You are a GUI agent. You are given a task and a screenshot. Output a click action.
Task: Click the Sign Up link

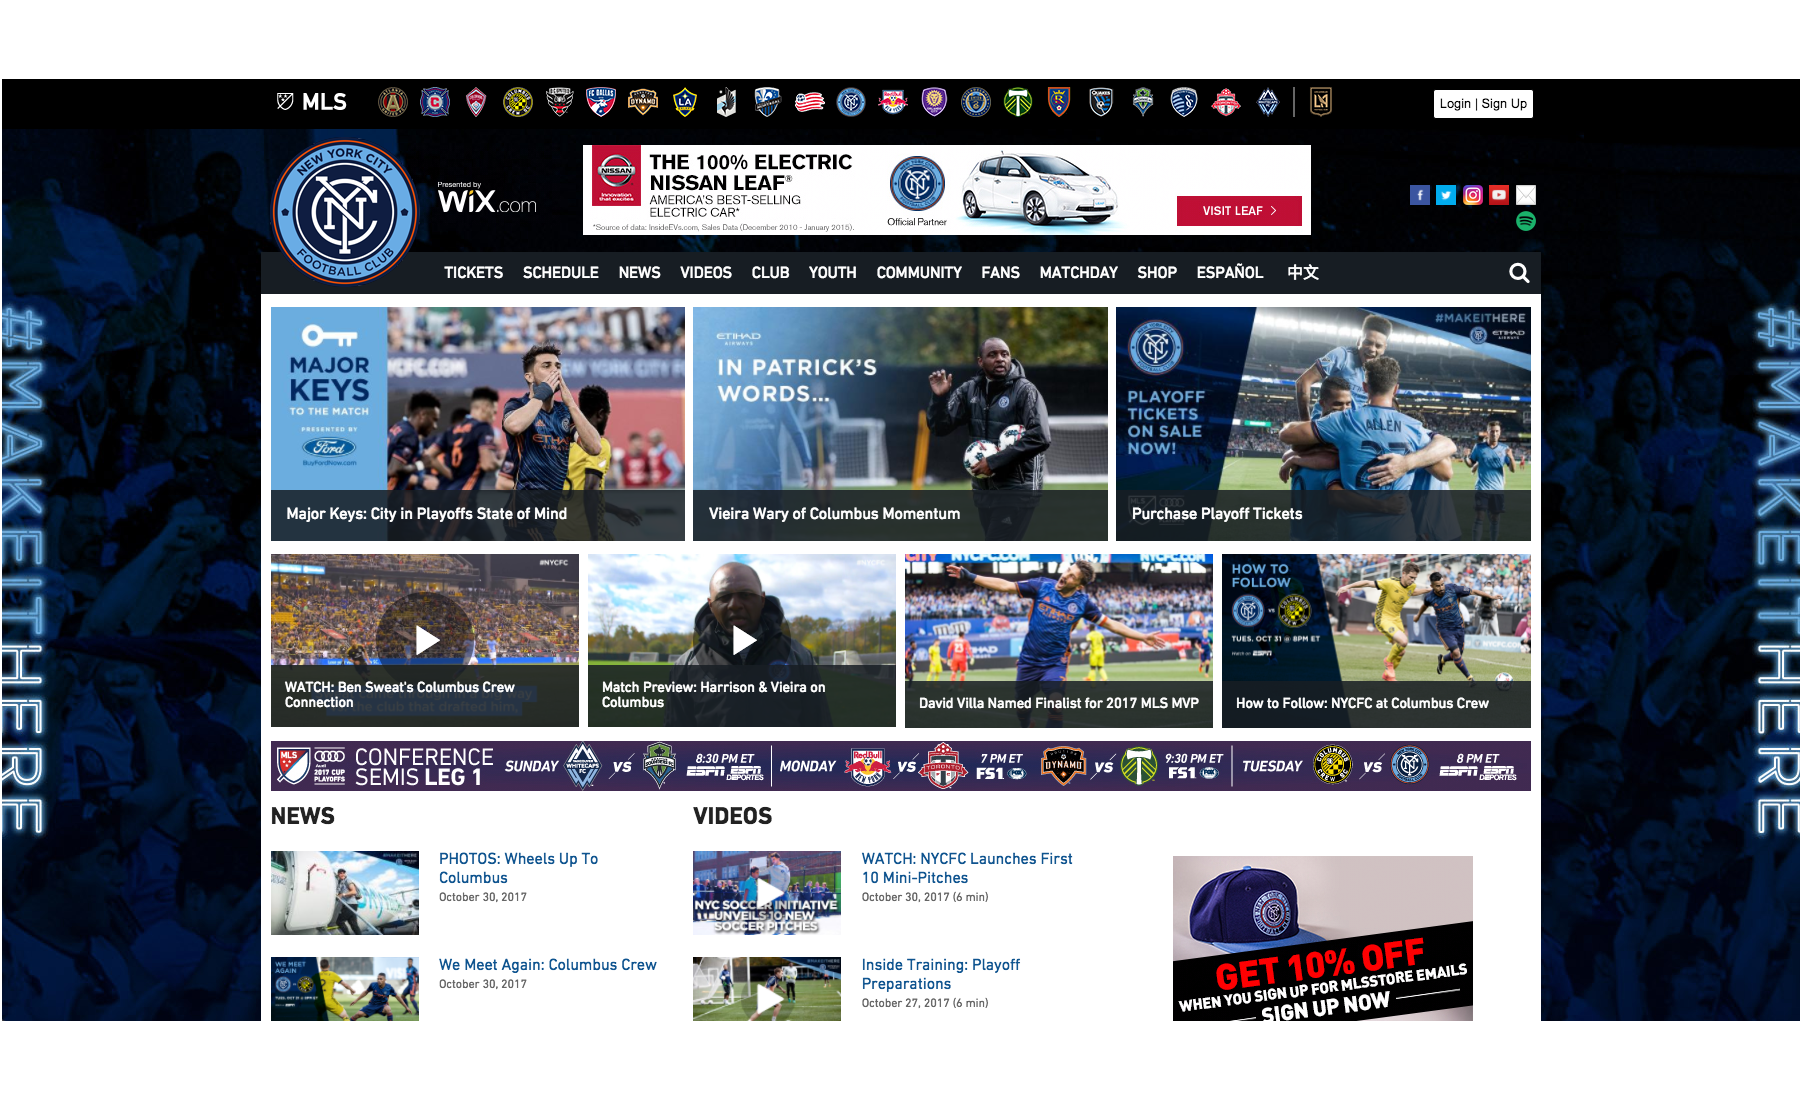tap(1504, 104)
